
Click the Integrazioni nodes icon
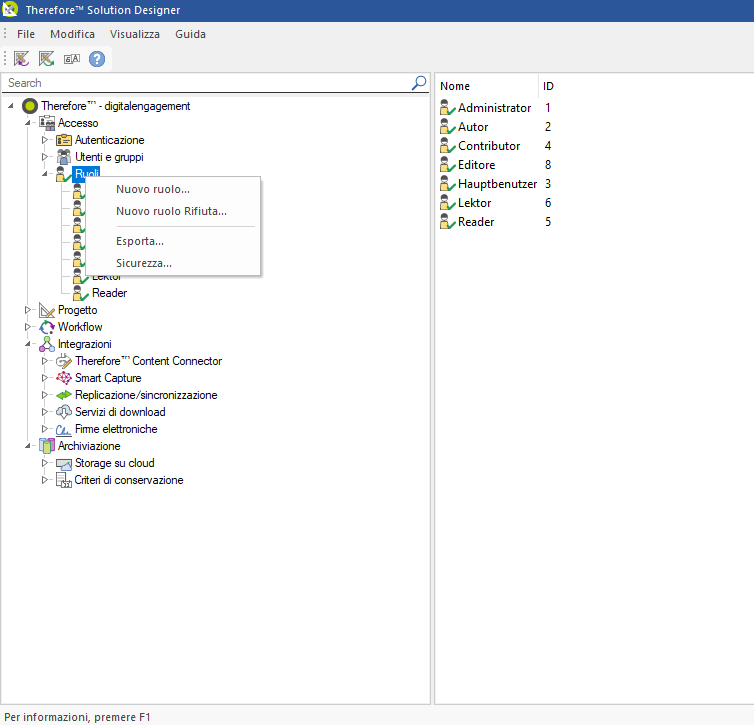[47, 344]
